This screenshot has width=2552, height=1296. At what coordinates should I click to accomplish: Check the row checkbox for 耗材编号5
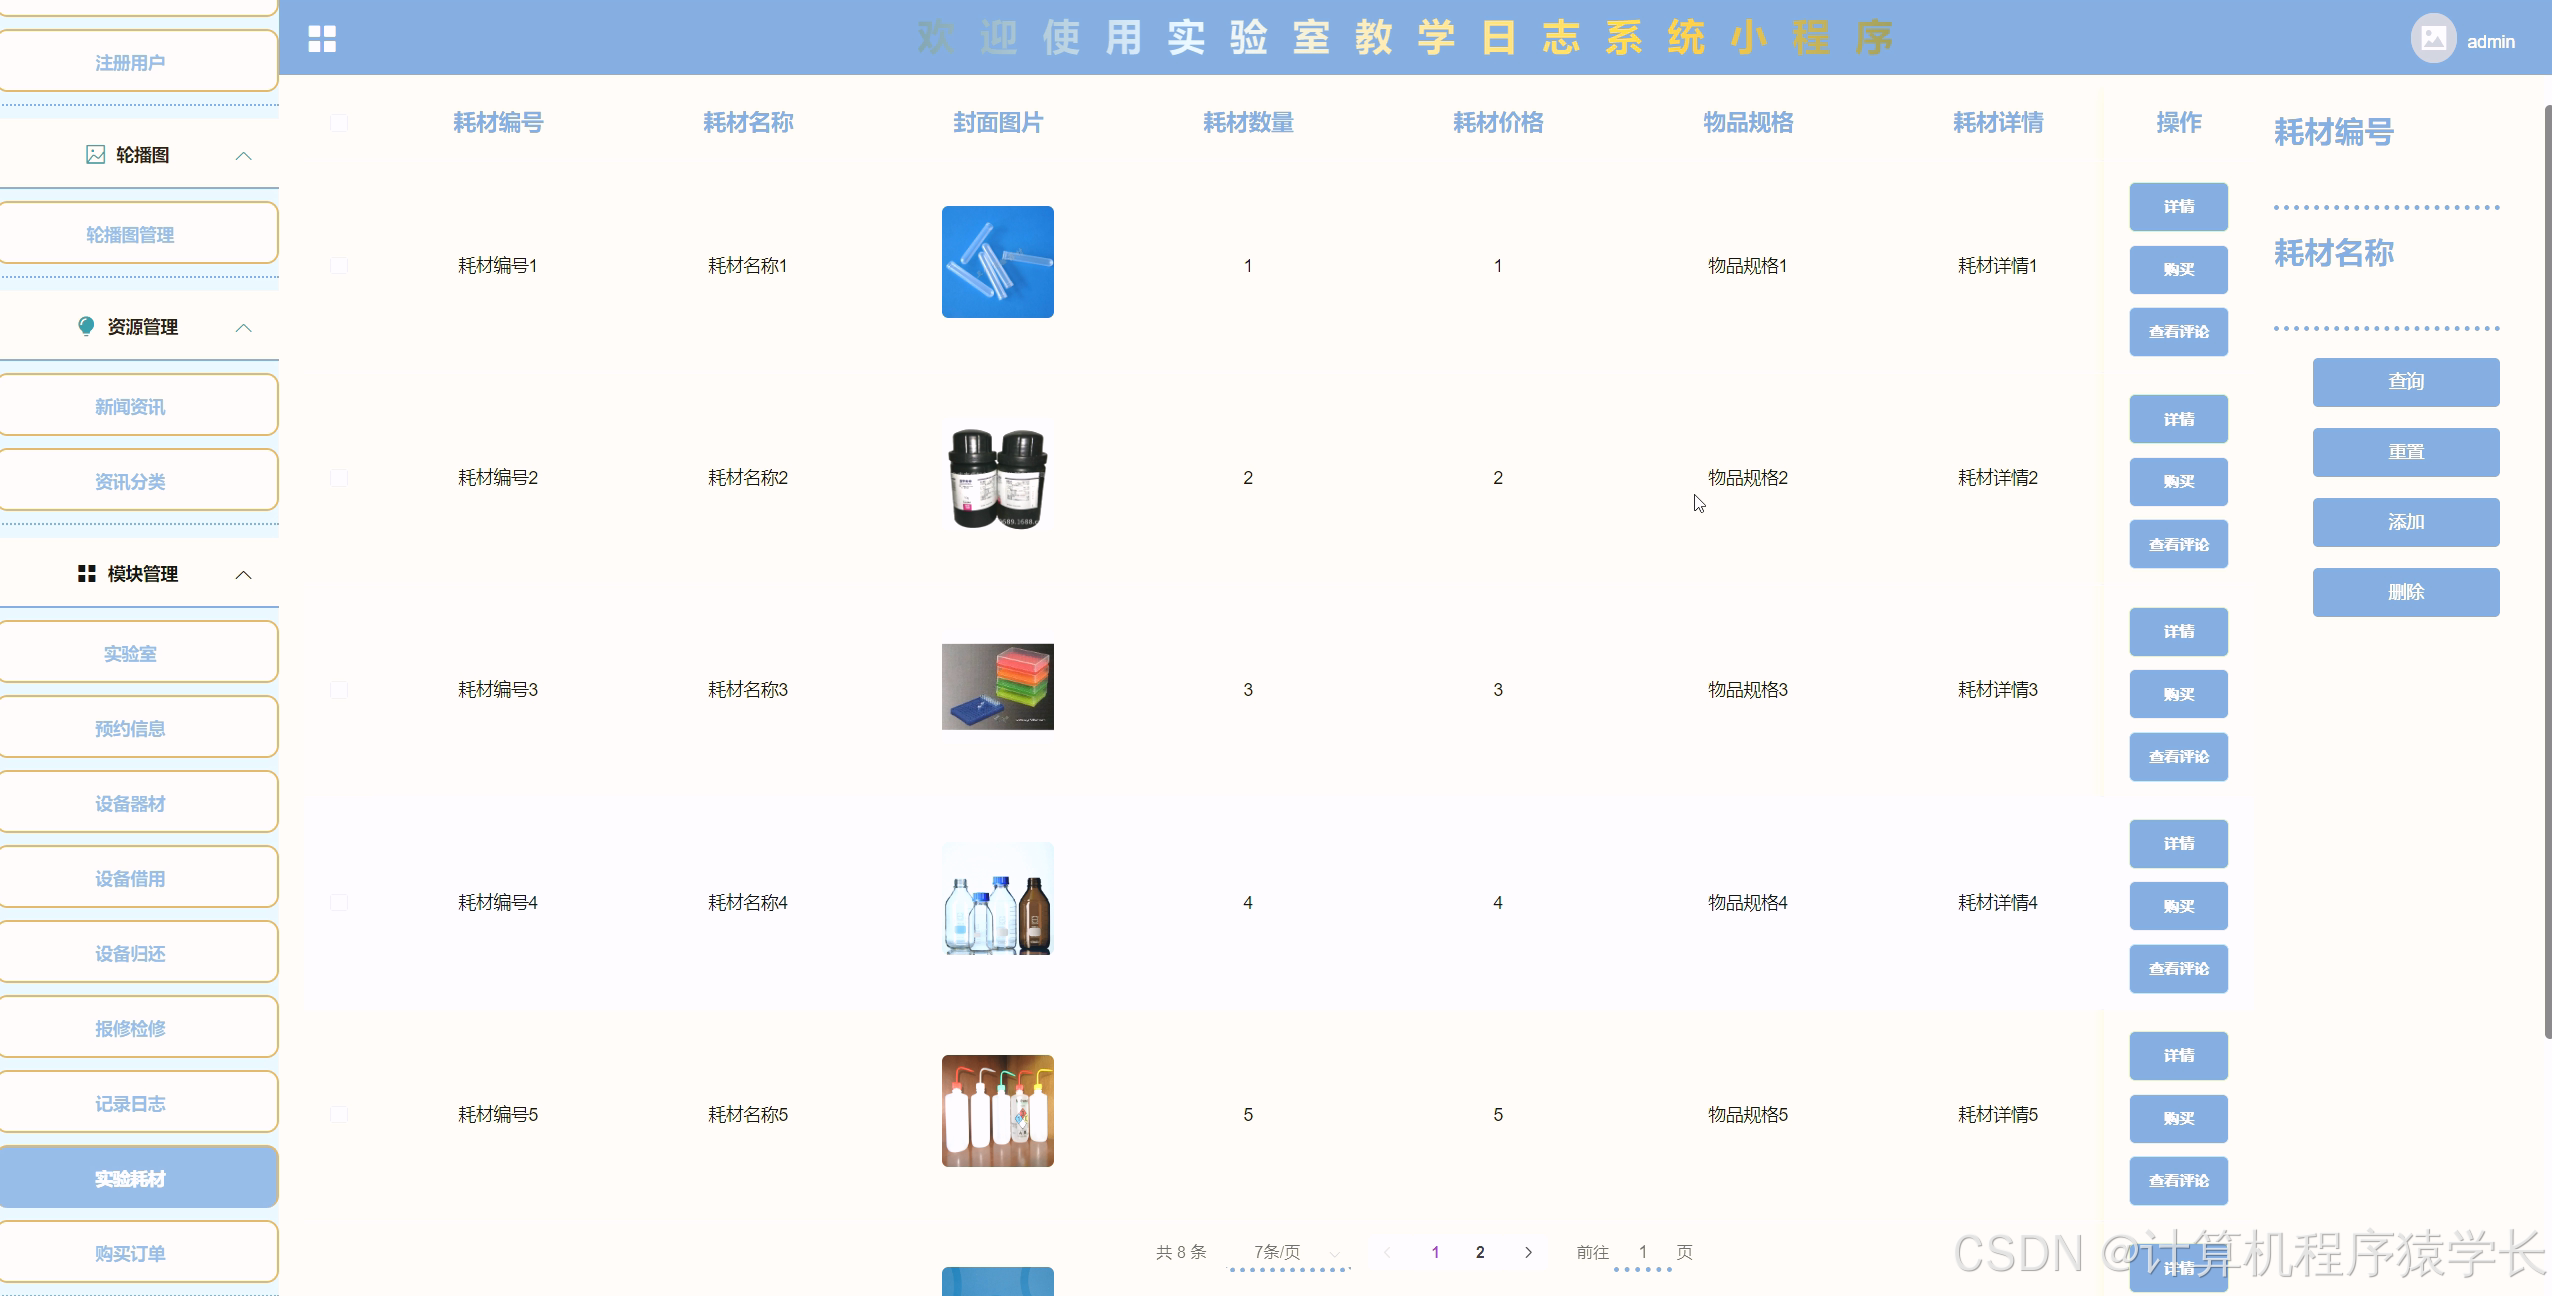(x=339, y=1114)
